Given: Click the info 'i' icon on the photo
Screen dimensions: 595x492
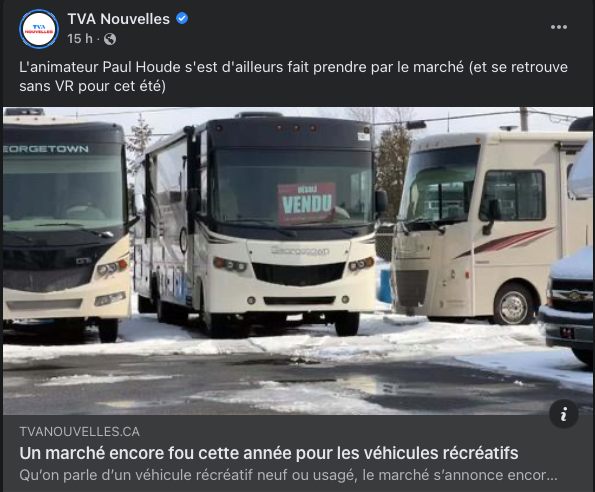Looking at the screenshot, I should 564,413.
